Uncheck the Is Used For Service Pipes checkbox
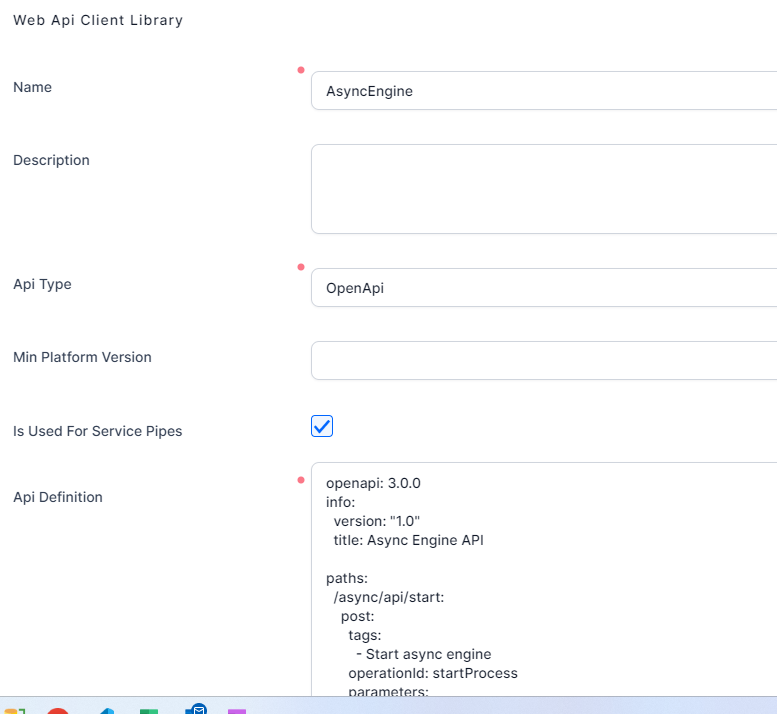The height and width of the screenshot is (714, 777). pyautogui.click(x=322, y=427)
